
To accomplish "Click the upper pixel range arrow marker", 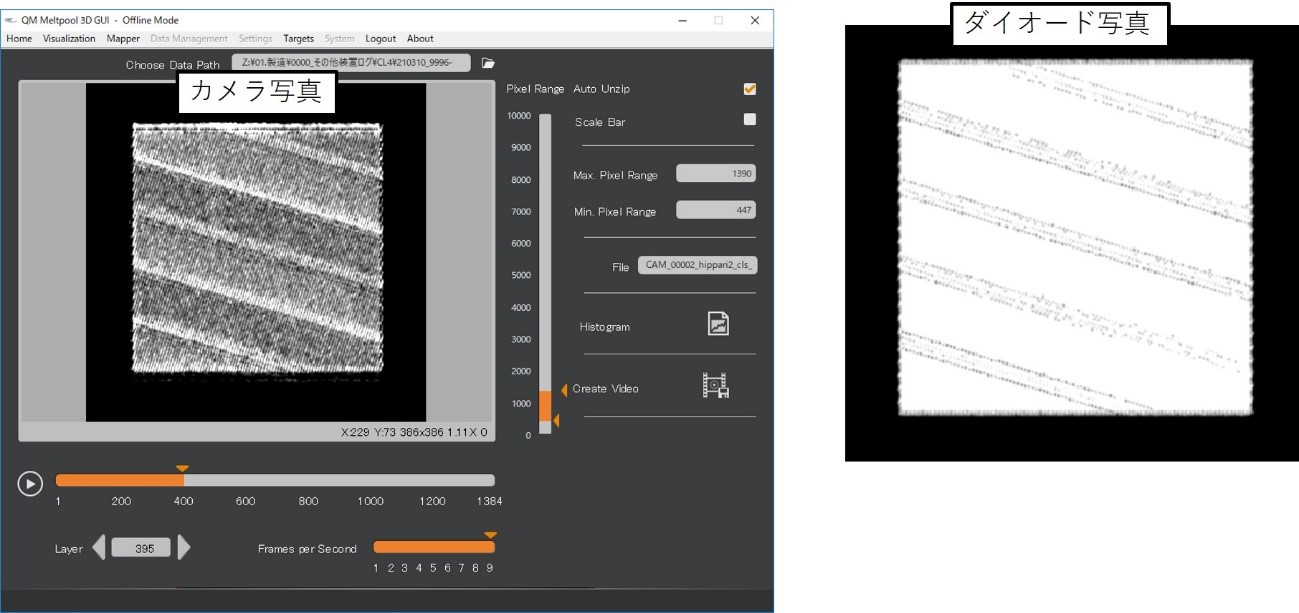I will [563, 389].
